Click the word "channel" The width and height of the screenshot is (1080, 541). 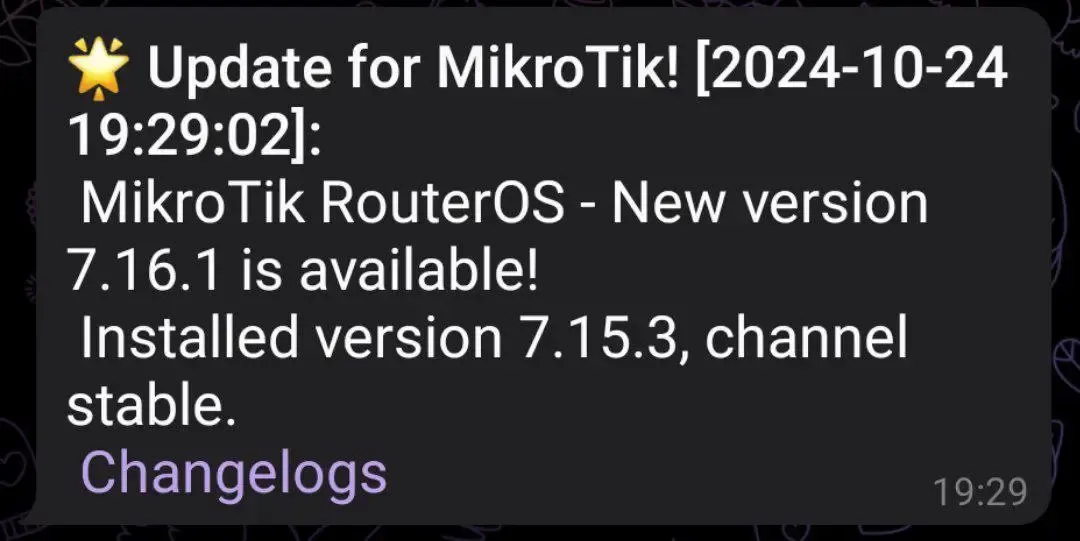click(807, 338)
